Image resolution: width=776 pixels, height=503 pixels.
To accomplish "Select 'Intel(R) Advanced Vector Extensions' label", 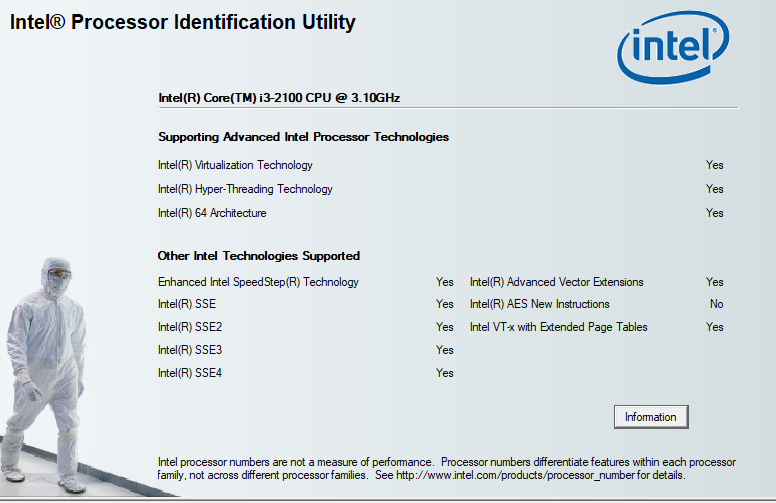I will [x=557, y=282].
